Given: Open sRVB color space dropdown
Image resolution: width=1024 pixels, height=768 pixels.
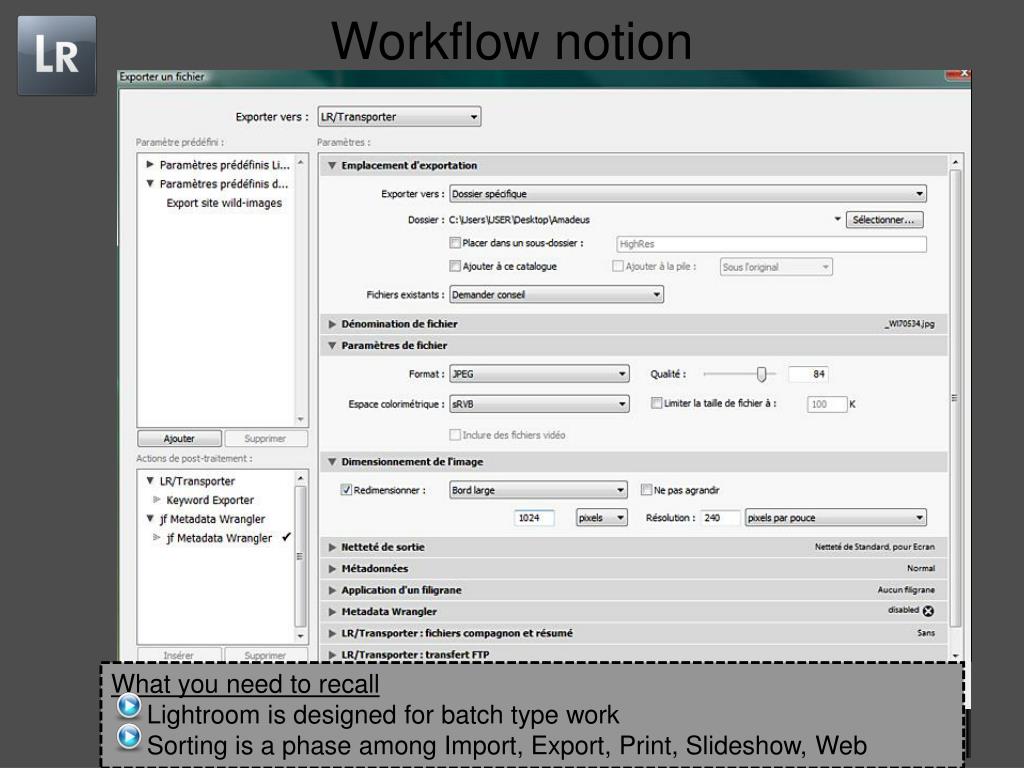Looking at the screenshot, I should [x=539, y=404].
